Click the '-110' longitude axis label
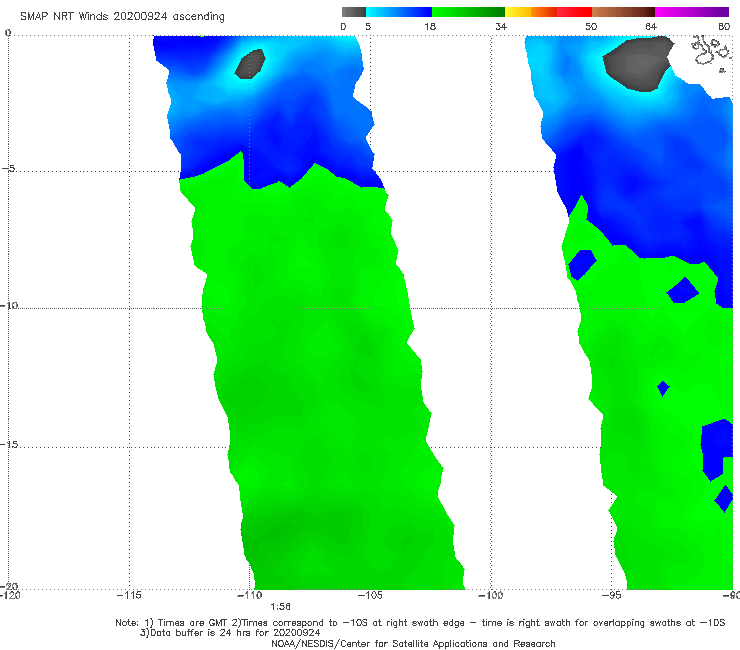This screenshot has height=650, width=740. click(x=249, y=595)
